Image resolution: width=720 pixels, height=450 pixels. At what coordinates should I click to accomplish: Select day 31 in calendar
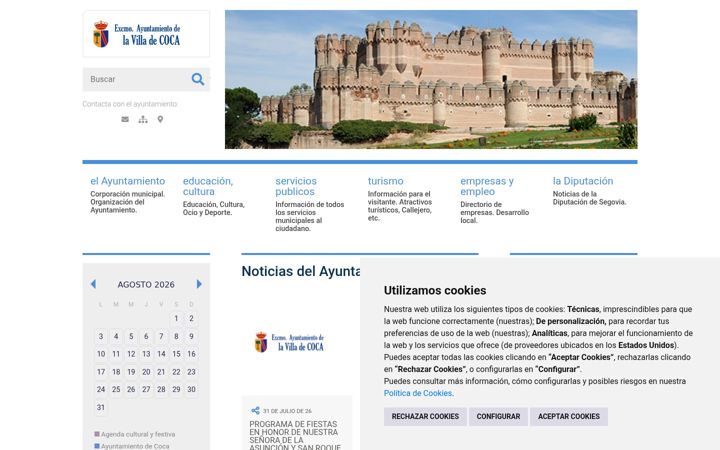pyautogui.click(x=101, y=407)
